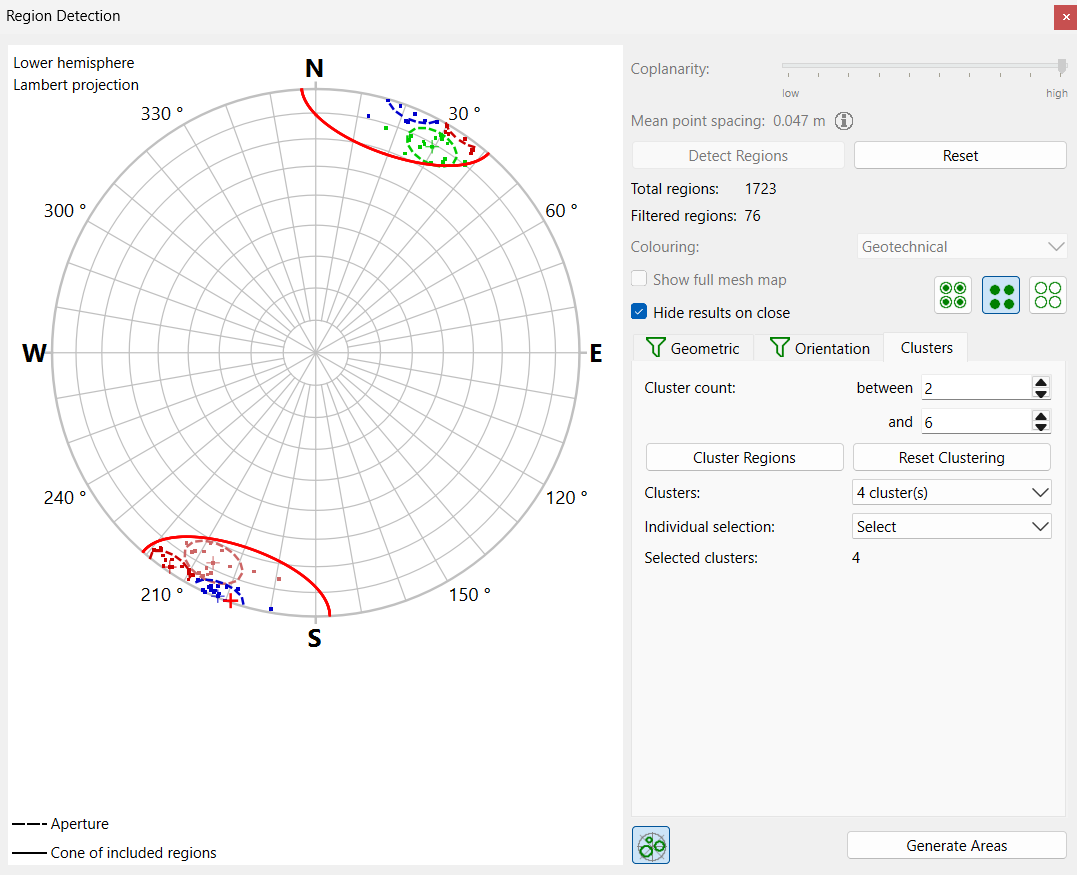Click the Orientation tab's green filter funnel icon

coord(779,348)
